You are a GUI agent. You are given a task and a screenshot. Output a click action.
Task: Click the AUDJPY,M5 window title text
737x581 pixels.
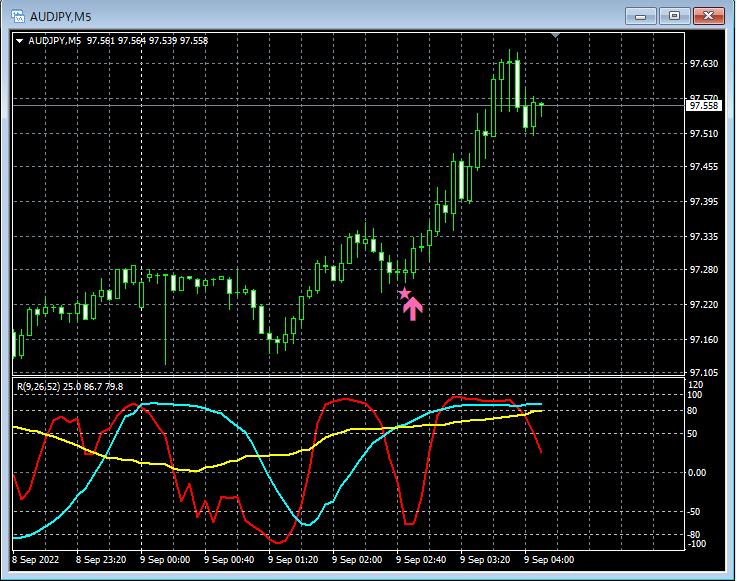point(61,17)
